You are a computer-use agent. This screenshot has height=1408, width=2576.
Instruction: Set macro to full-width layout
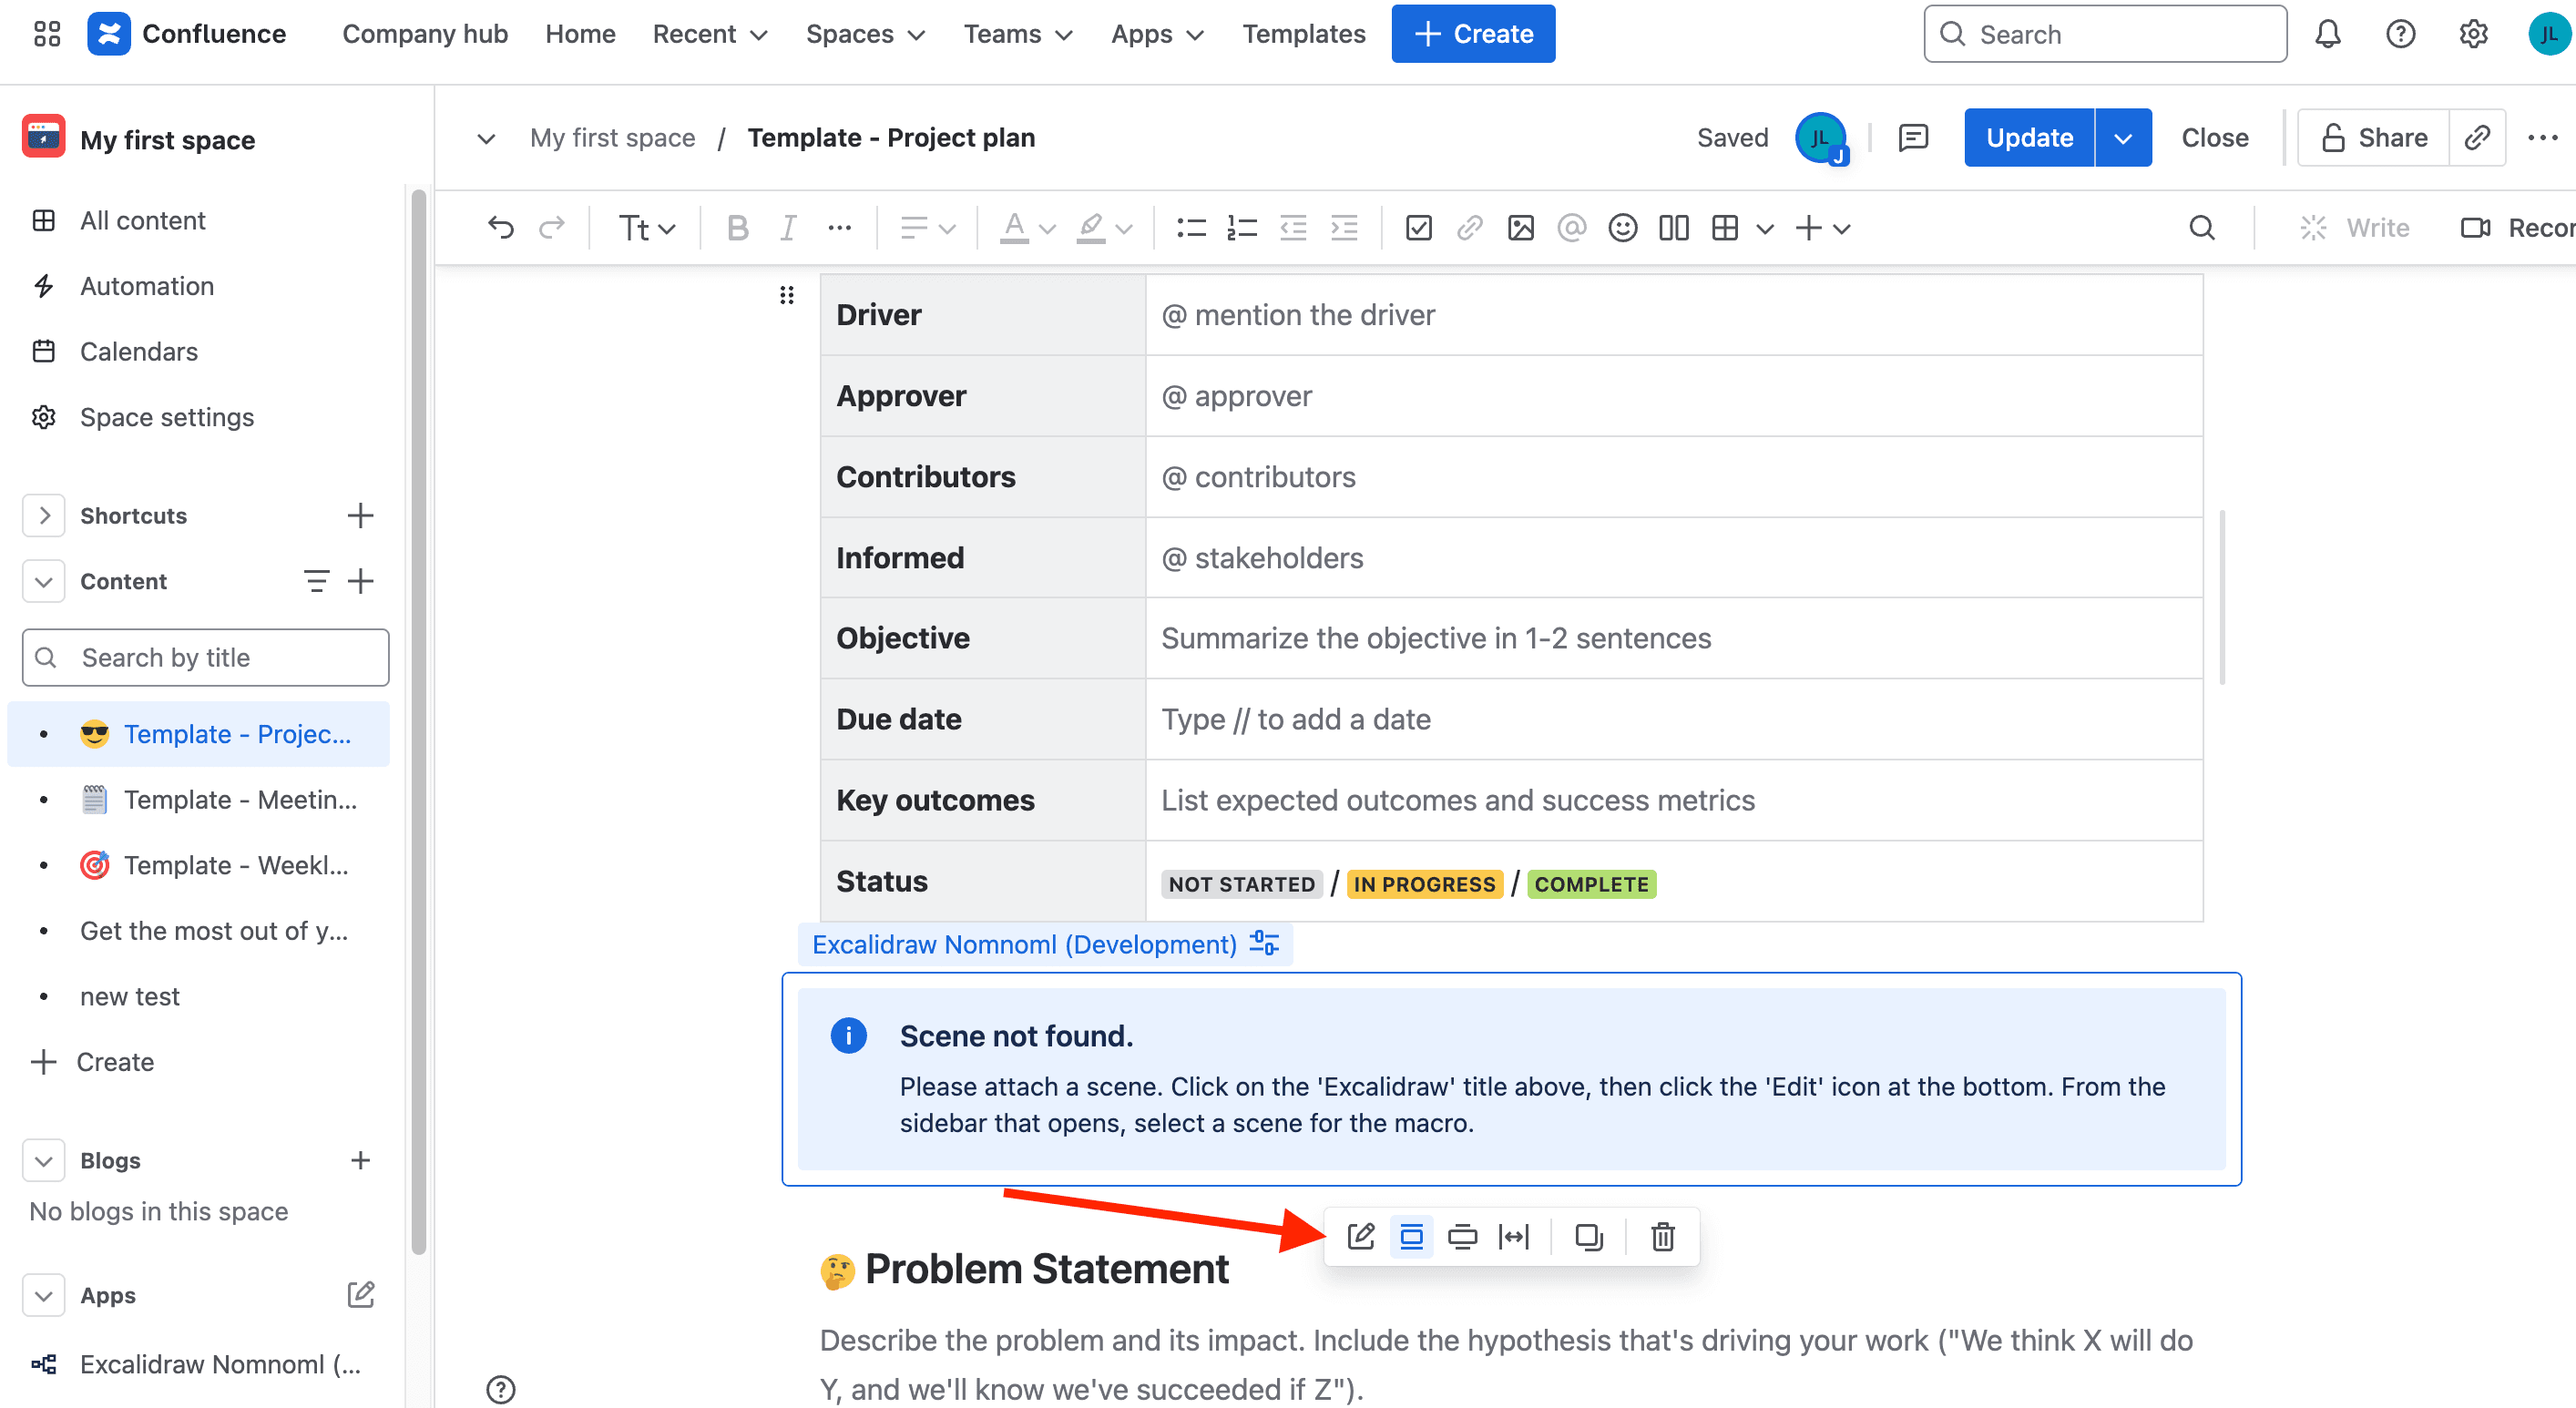1514,1237
